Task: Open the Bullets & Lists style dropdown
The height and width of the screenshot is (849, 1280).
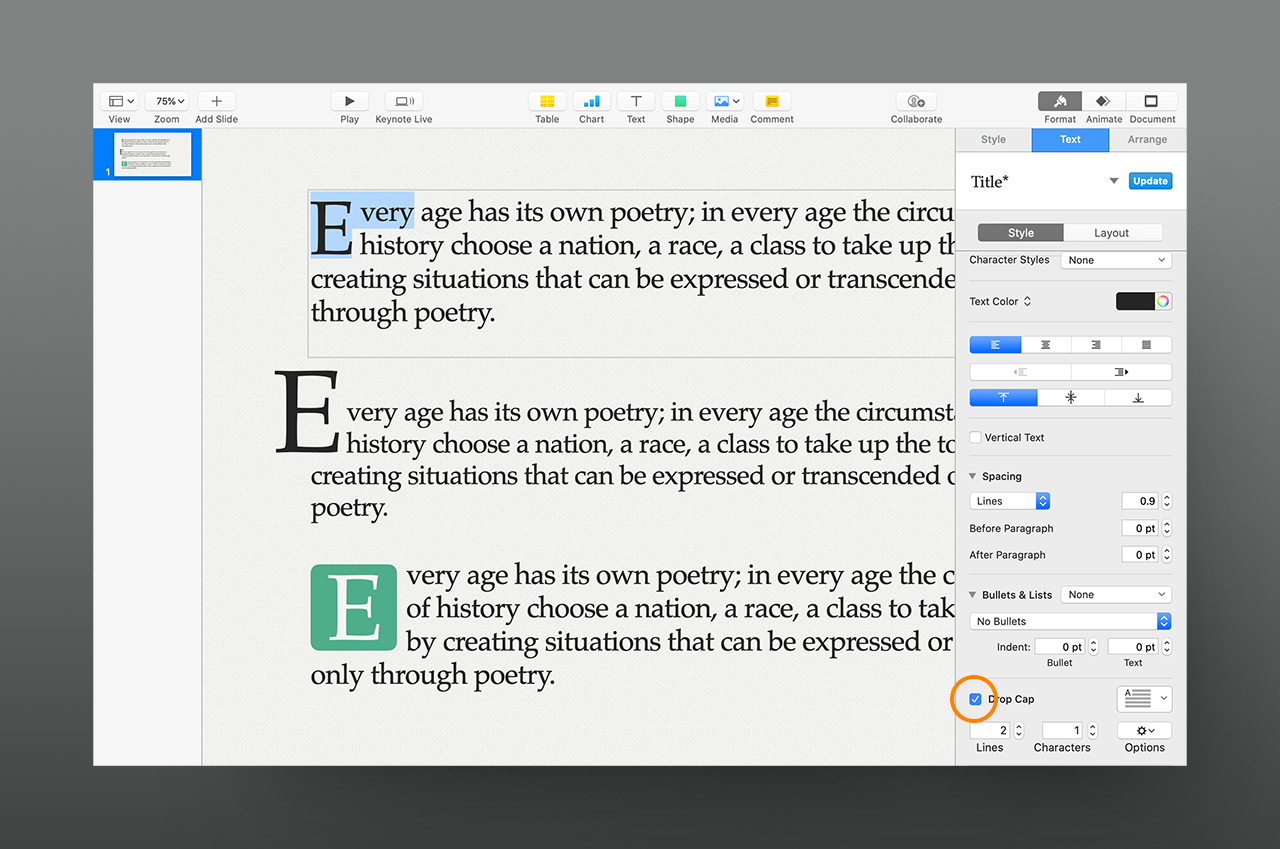Action: [1115, 594]
